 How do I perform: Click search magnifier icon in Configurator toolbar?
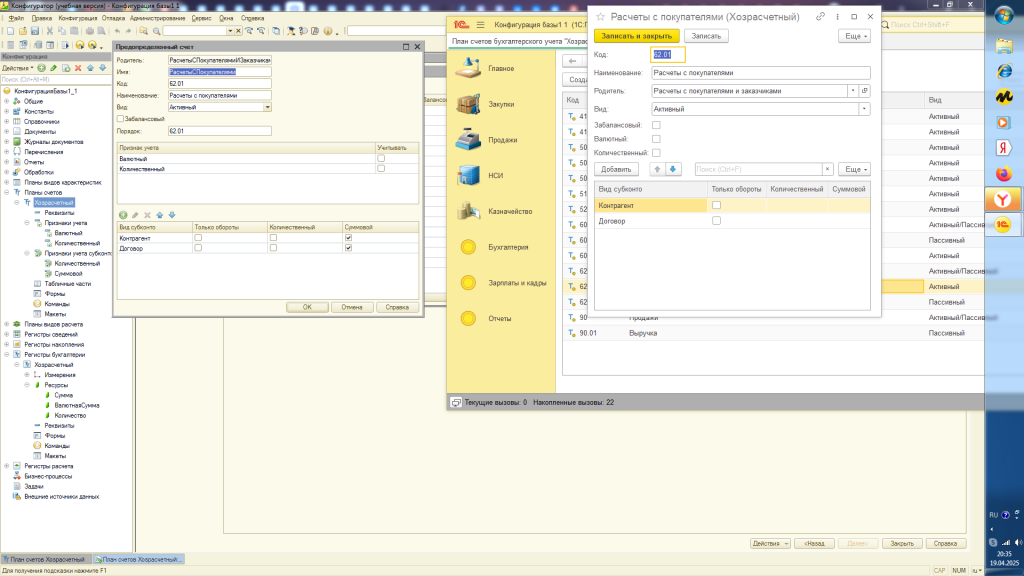tap(157, 31)
